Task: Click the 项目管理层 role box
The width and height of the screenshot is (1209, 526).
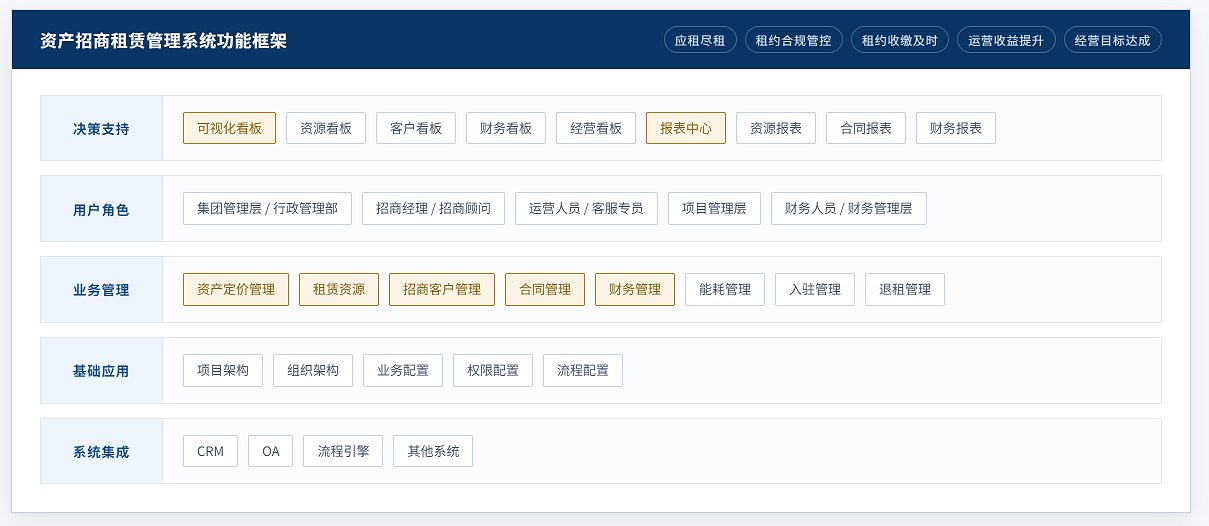Action: coord(714,209)
